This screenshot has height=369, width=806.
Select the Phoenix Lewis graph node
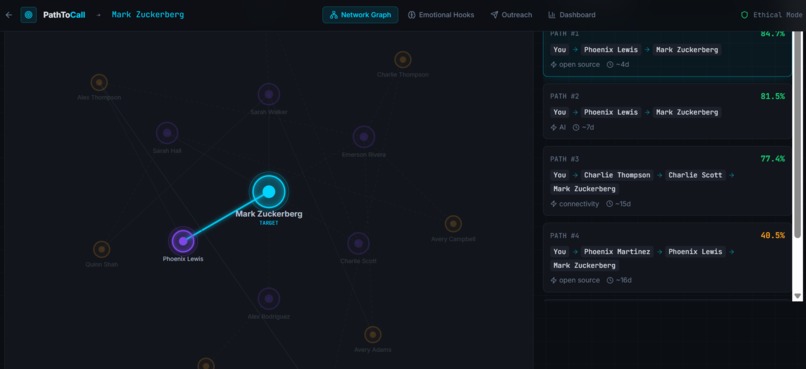[182, 241]
